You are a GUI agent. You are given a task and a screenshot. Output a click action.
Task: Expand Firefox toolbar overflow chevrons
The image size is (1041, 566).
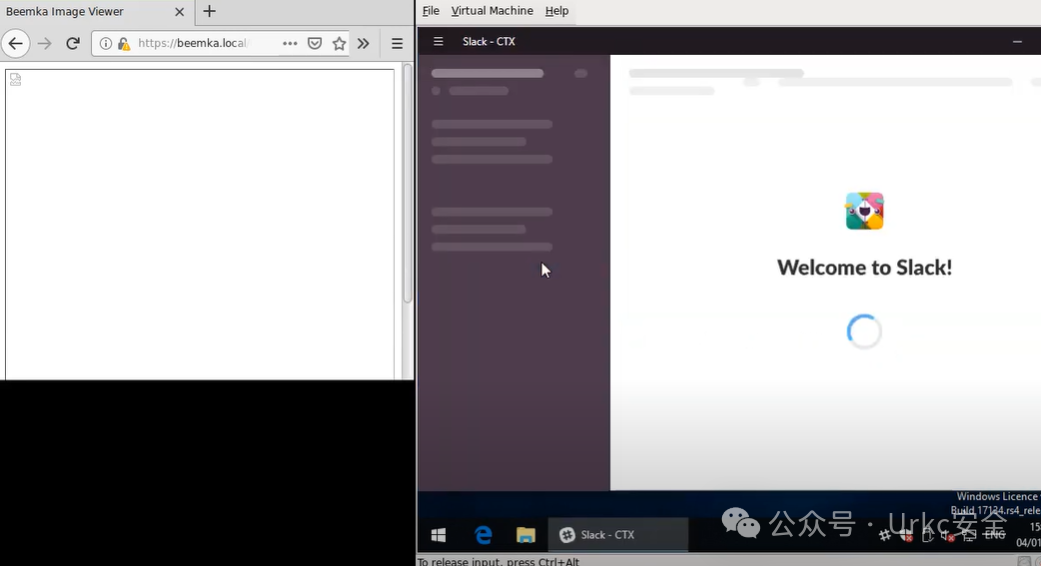363,44
